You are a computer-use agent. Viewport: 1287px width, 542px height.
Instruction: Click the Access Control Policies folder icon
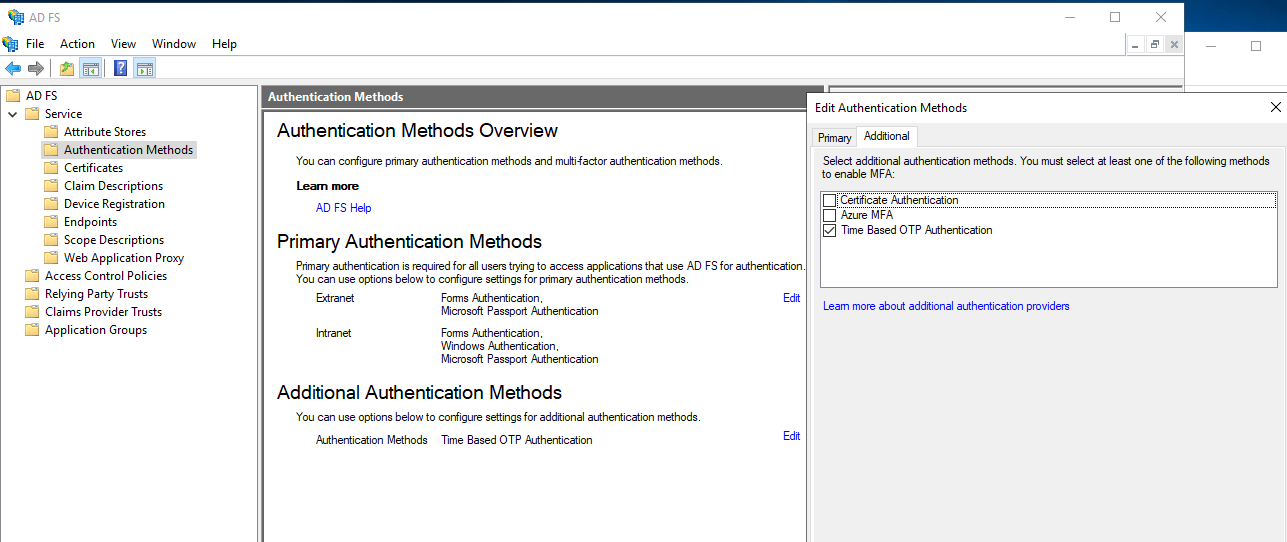[x=32, y=276]
